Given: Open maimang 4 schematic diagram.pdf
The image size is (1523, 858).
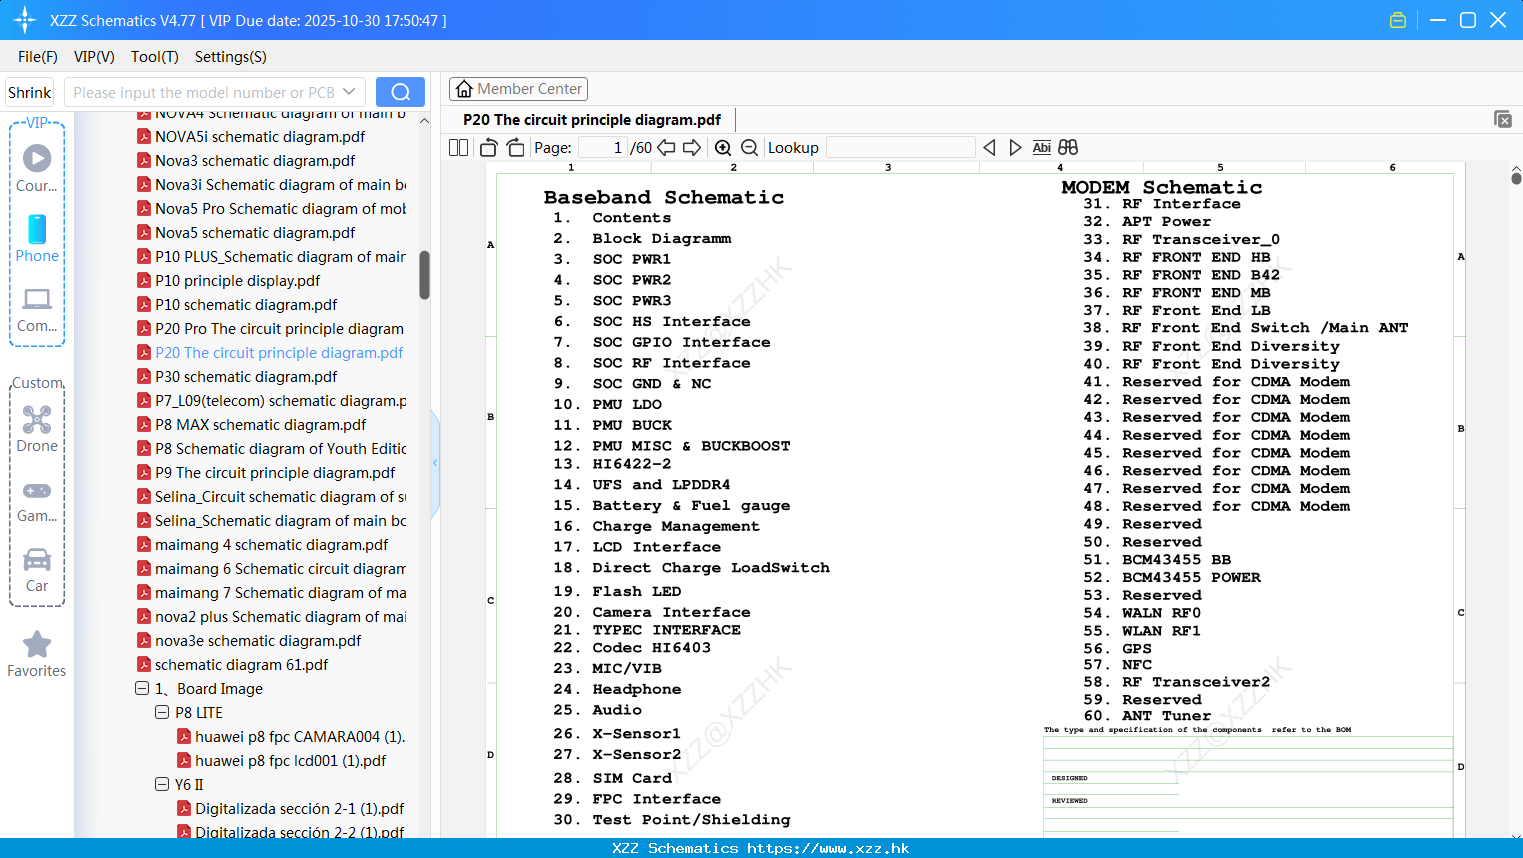Looking at the screenshot, I should click(272, 544).
